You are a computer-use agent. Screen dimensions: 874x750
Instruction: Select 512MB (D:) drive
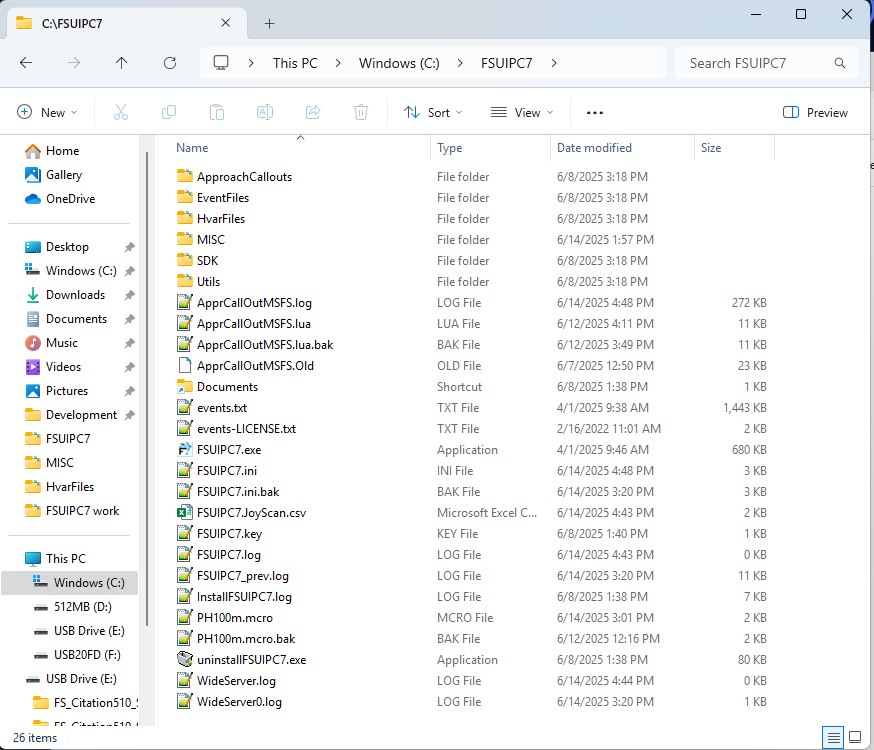tap(82, 607)
